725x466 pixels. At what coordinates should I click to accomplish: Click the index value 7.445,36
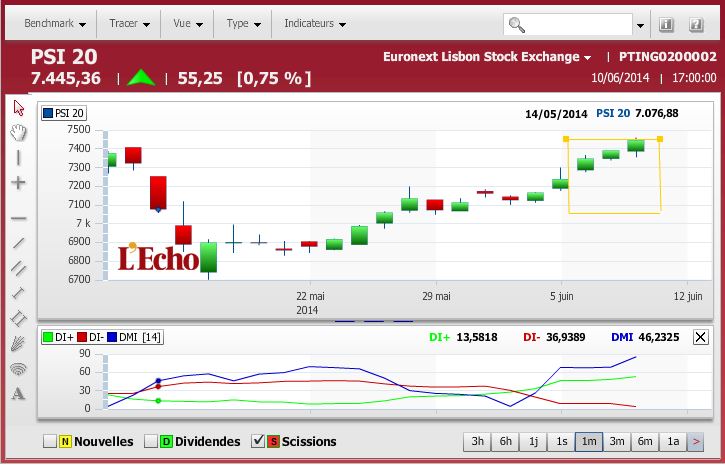pos(66,78)
